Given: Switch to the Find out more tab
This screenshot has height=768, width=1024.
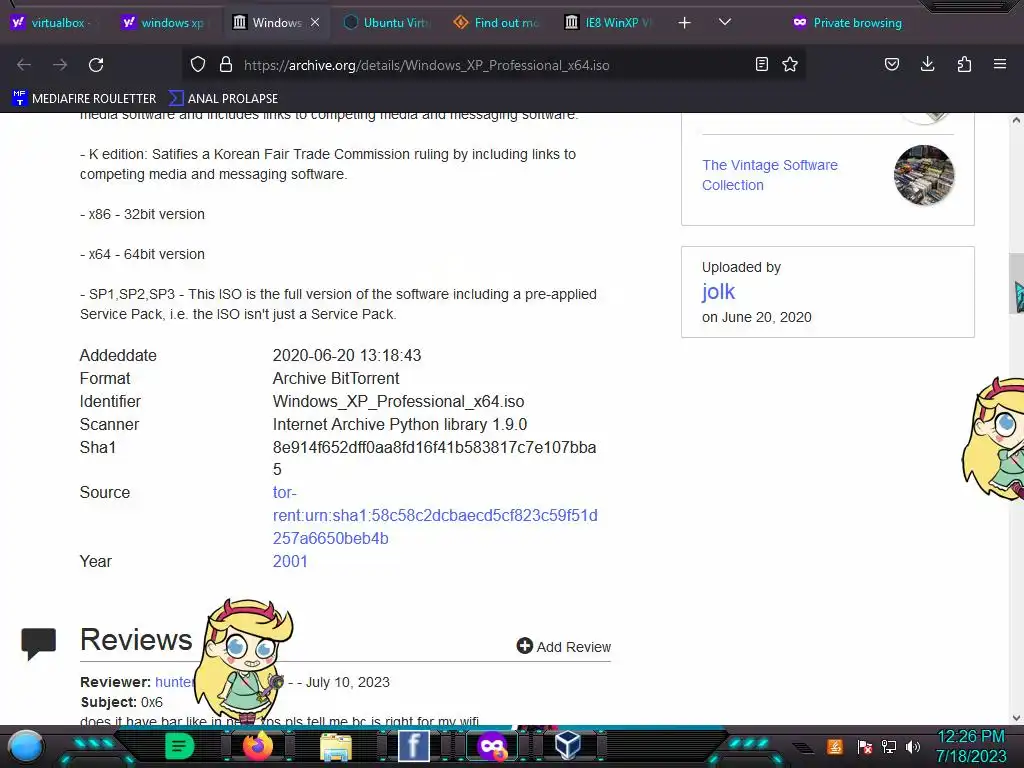Looking at the screenshot, I should (x=498, y=23).
